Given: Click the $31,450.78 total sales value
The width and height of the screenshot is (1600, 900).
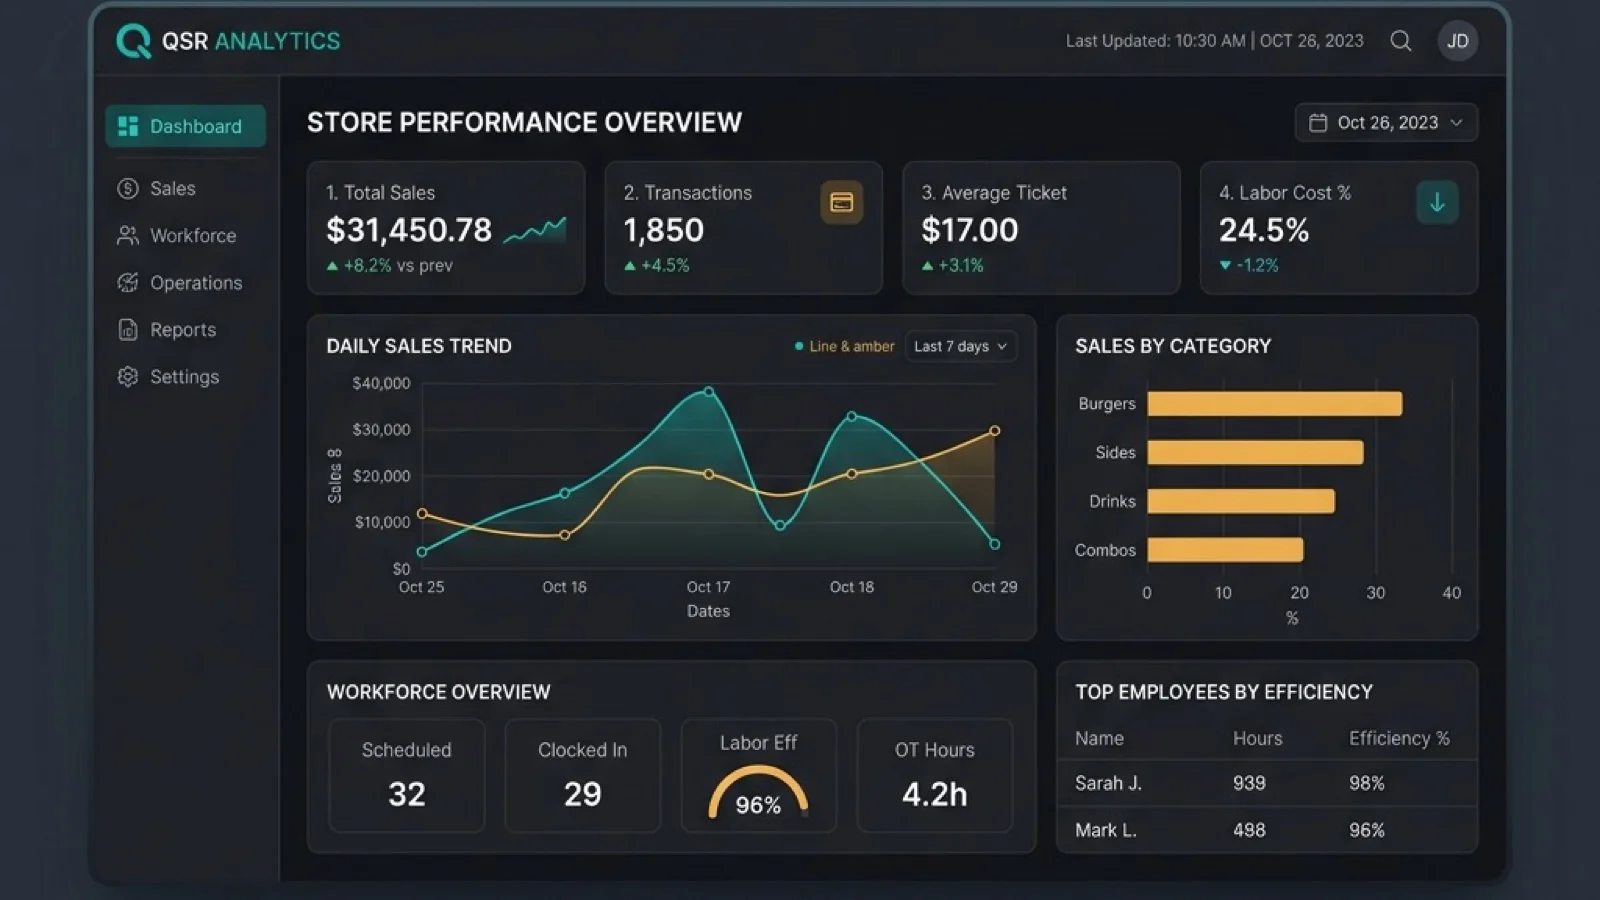Looking at the screenshot, I should tap(409, 230).
